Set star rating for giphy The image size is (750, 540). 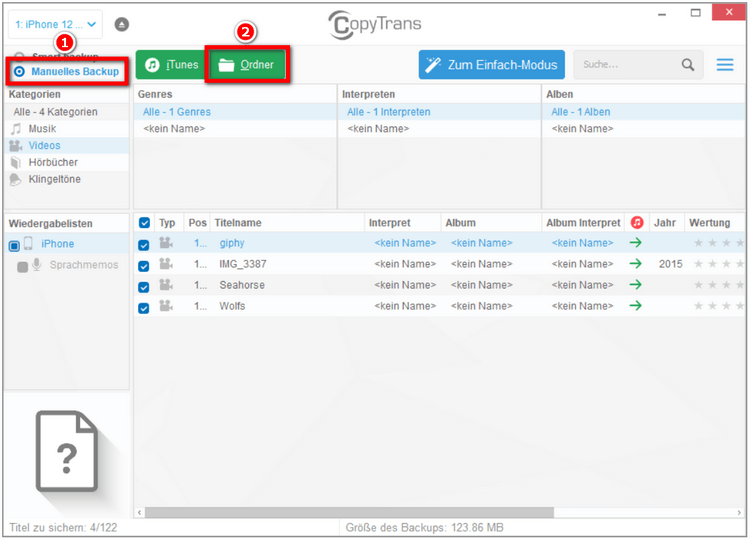click(x=719, y=243)
